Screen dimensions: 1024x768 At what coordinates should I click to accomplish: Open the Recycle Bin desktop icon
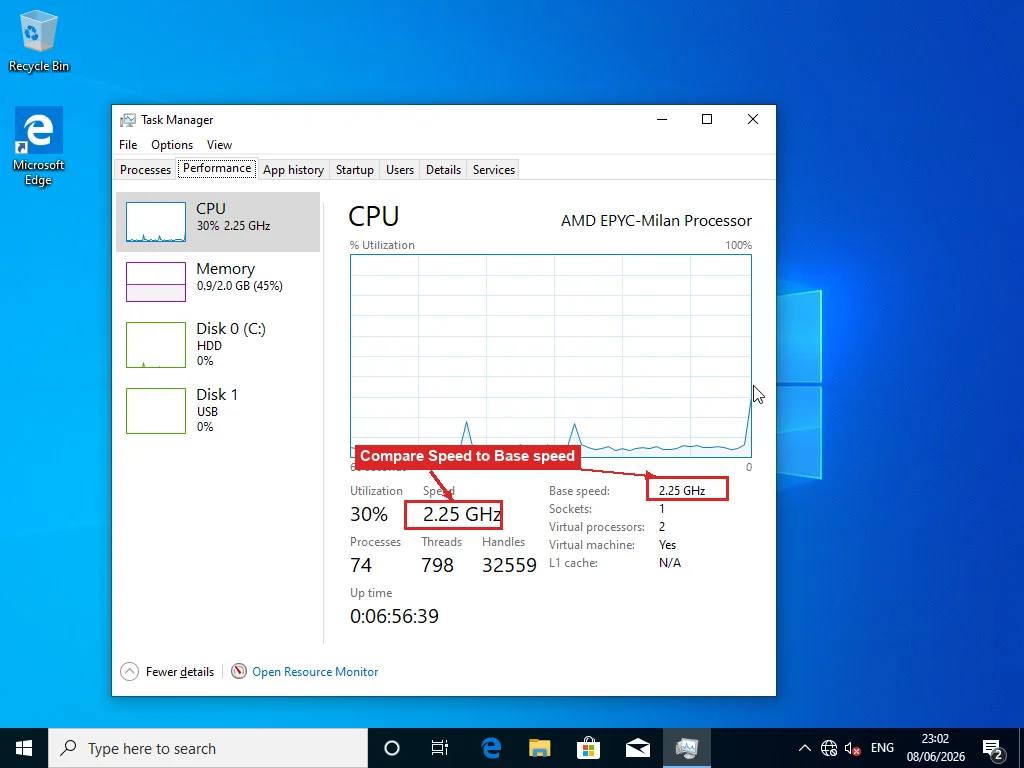pyautogui.click(x=39, y=40)
